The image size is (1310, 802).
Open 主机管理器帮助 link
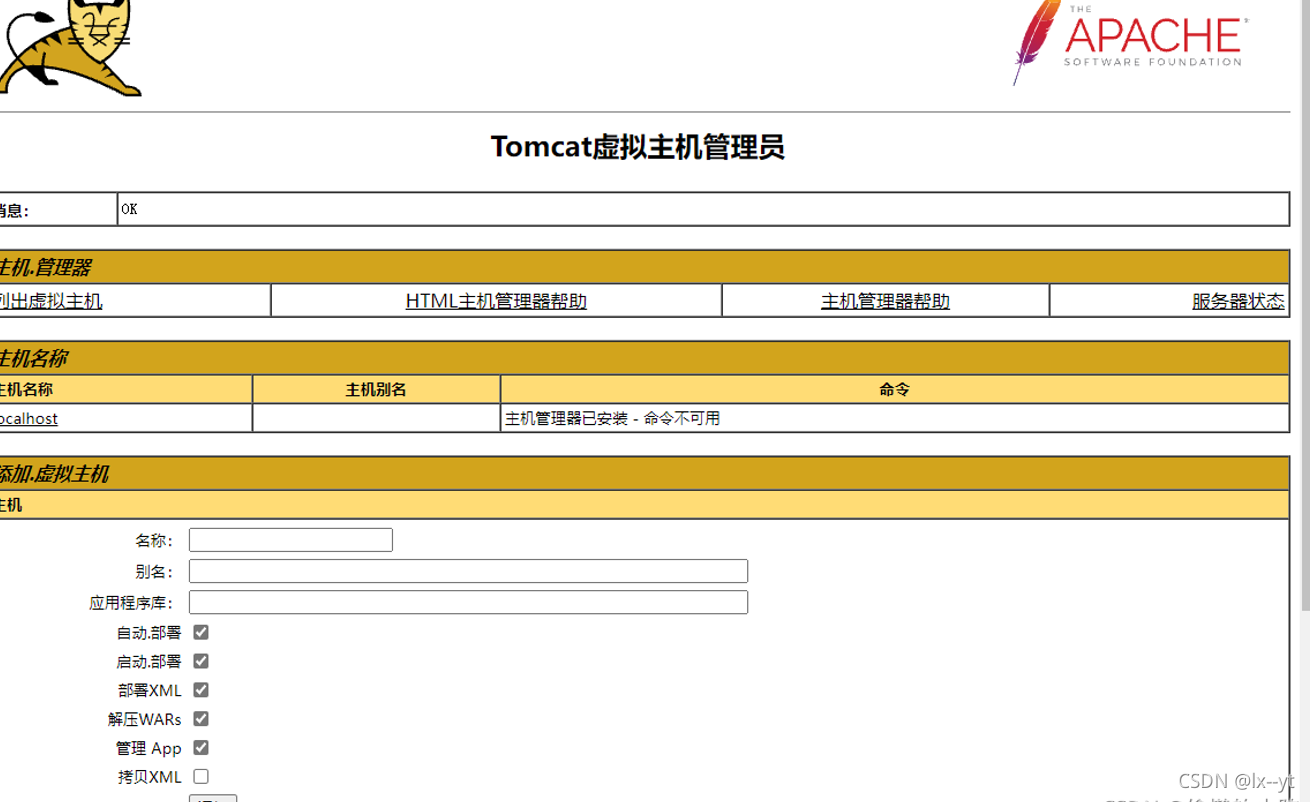pyautogui.click(x=885, y=301)
